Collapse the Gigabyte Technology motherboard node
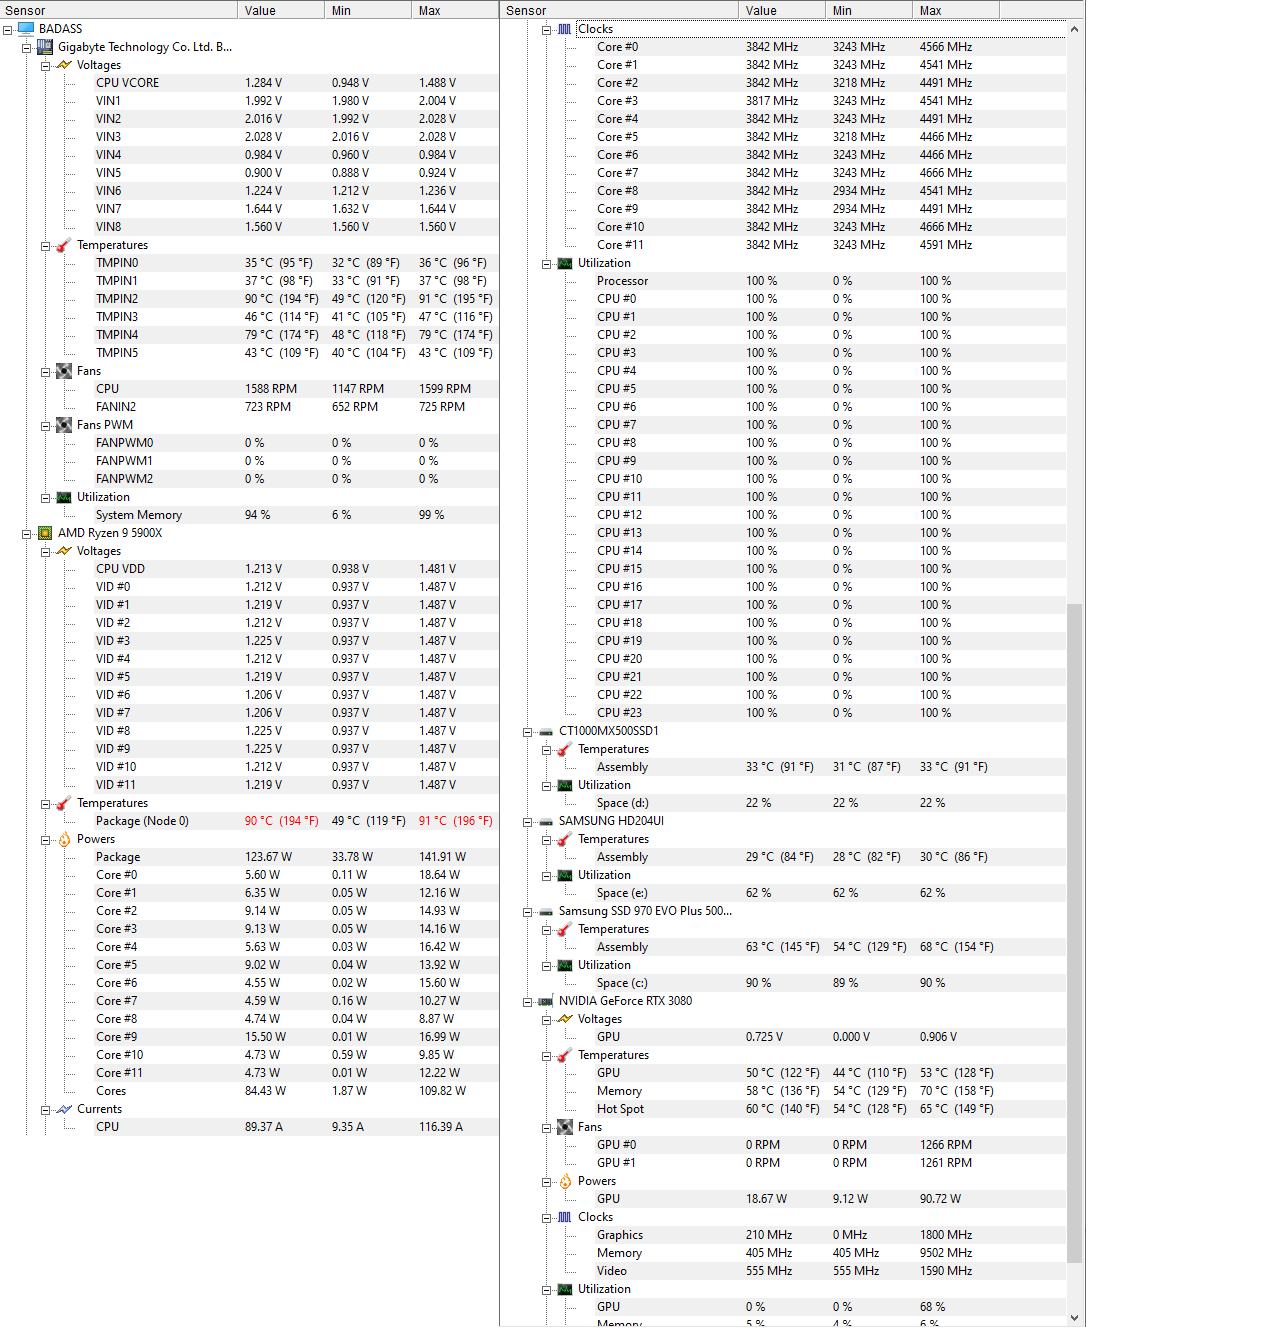 click(27, 48)
